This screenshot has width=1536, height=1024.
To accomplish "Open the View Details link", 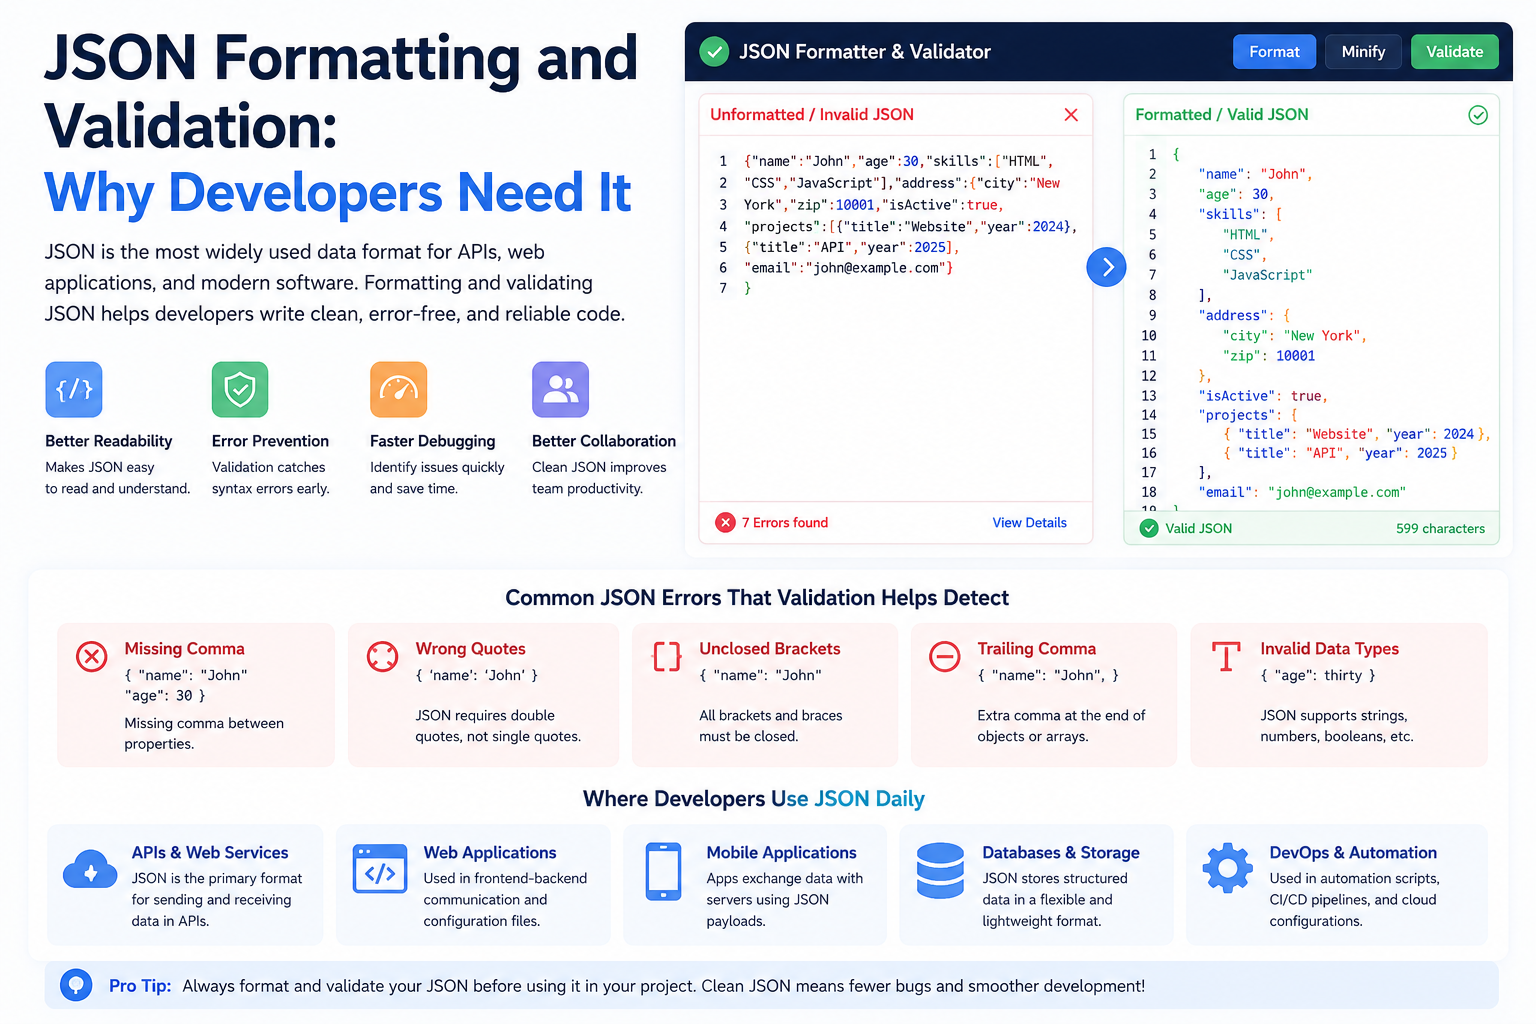I will (1029, 522).
